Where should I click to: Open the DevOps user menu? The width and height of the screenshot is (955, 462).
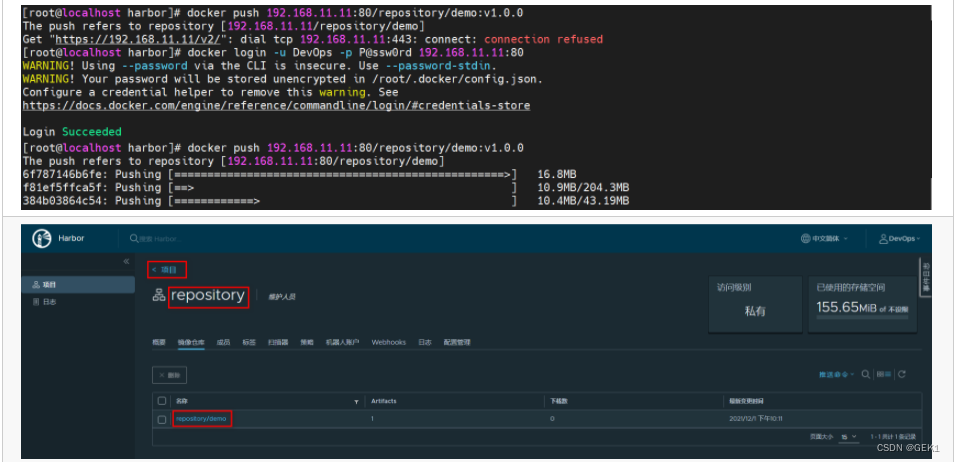tap(900, 239)
